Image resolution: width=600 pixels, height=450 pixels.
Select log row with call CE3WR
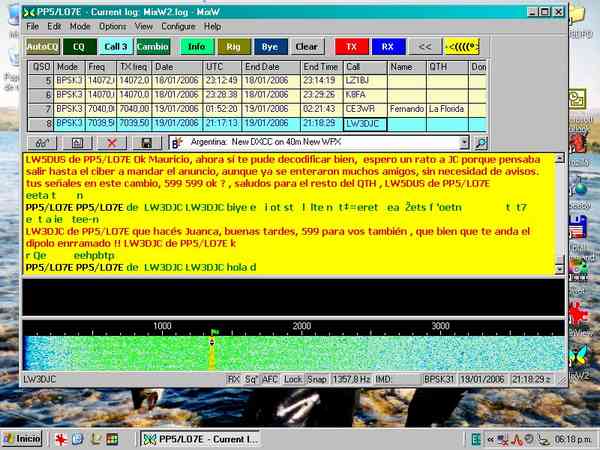257,109
